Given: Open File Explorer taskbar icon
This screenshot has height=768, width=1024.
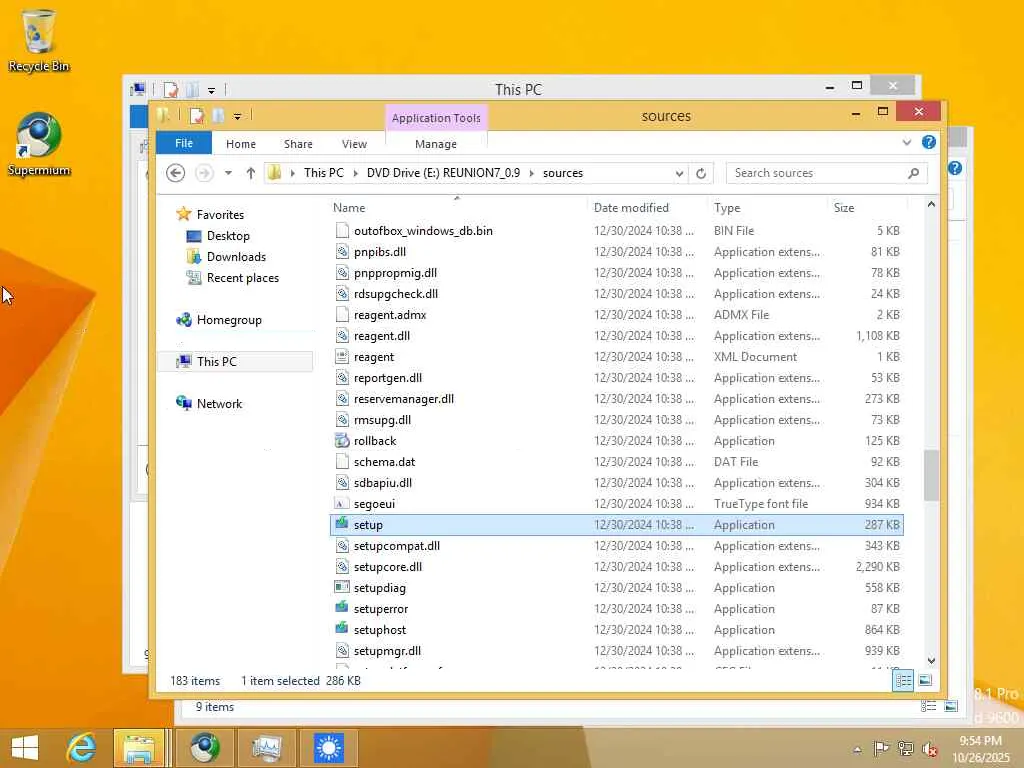Looking at the screenshot, I should point(138,748).
